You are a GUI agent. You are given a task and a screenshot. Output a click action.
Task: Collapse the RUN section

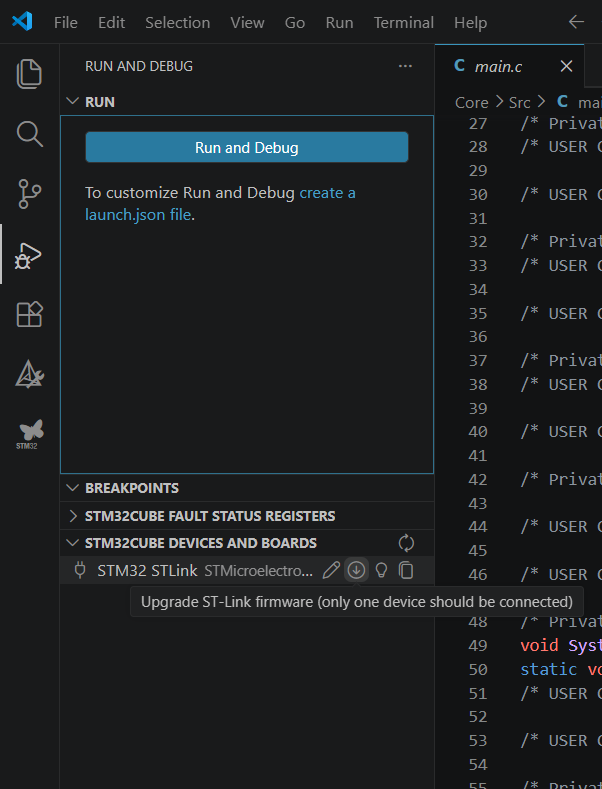[72, 102]
